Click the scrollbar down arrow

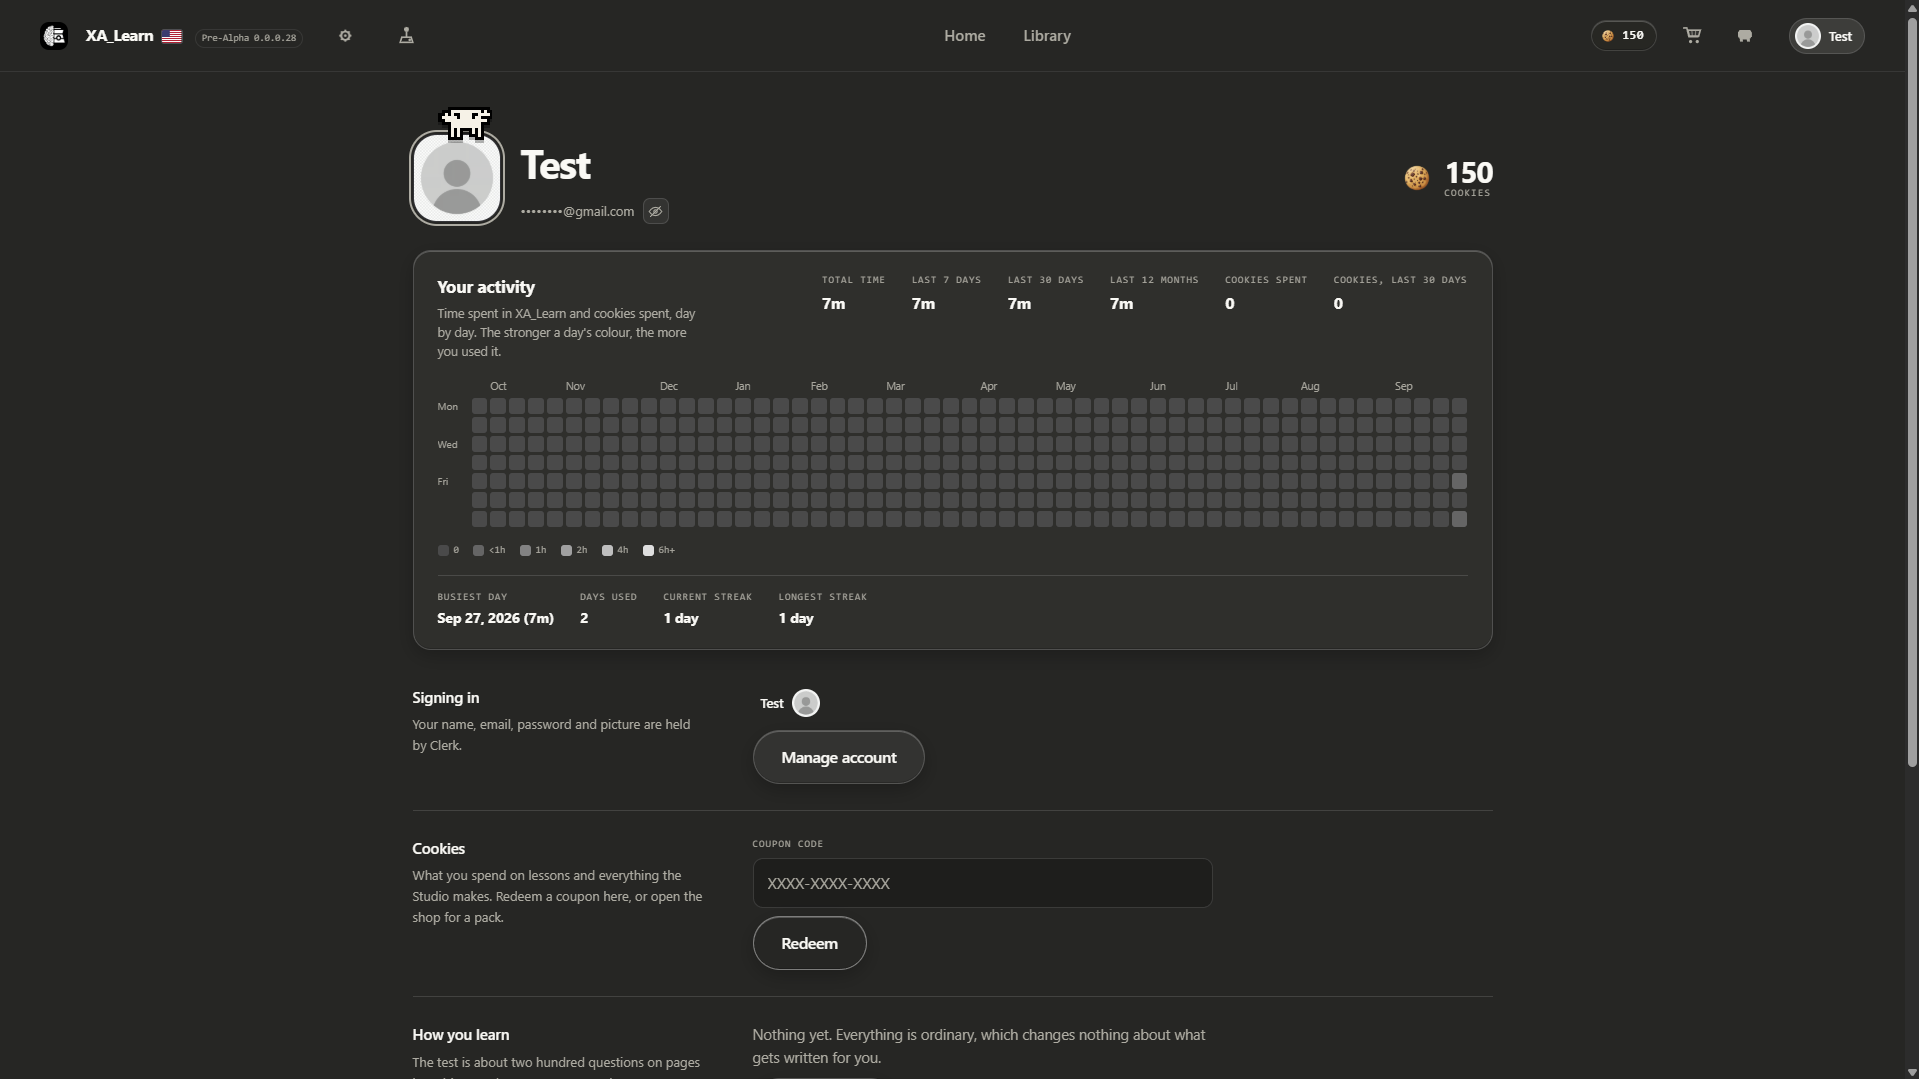tap(1912, 1072)
